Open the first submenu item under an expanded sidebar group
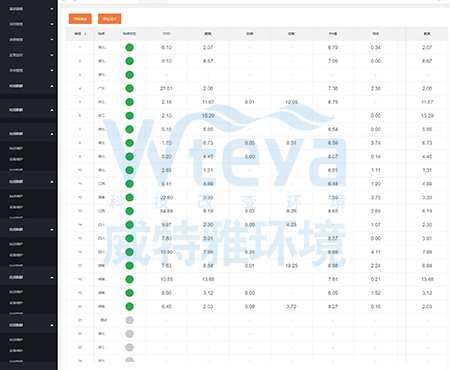Viewport: 450px width, 370px height. pos(16,148)
